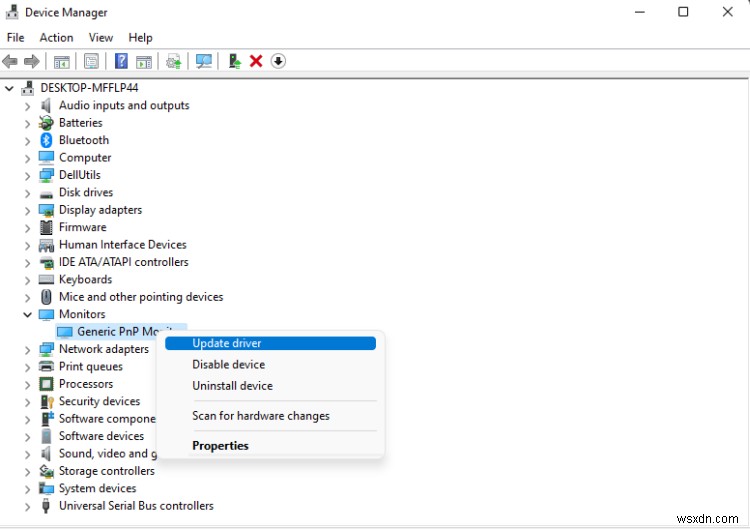The height and width of the screenshot is (529, 750).
Task: Select the System devices label
Action: [x=97, y=488]
